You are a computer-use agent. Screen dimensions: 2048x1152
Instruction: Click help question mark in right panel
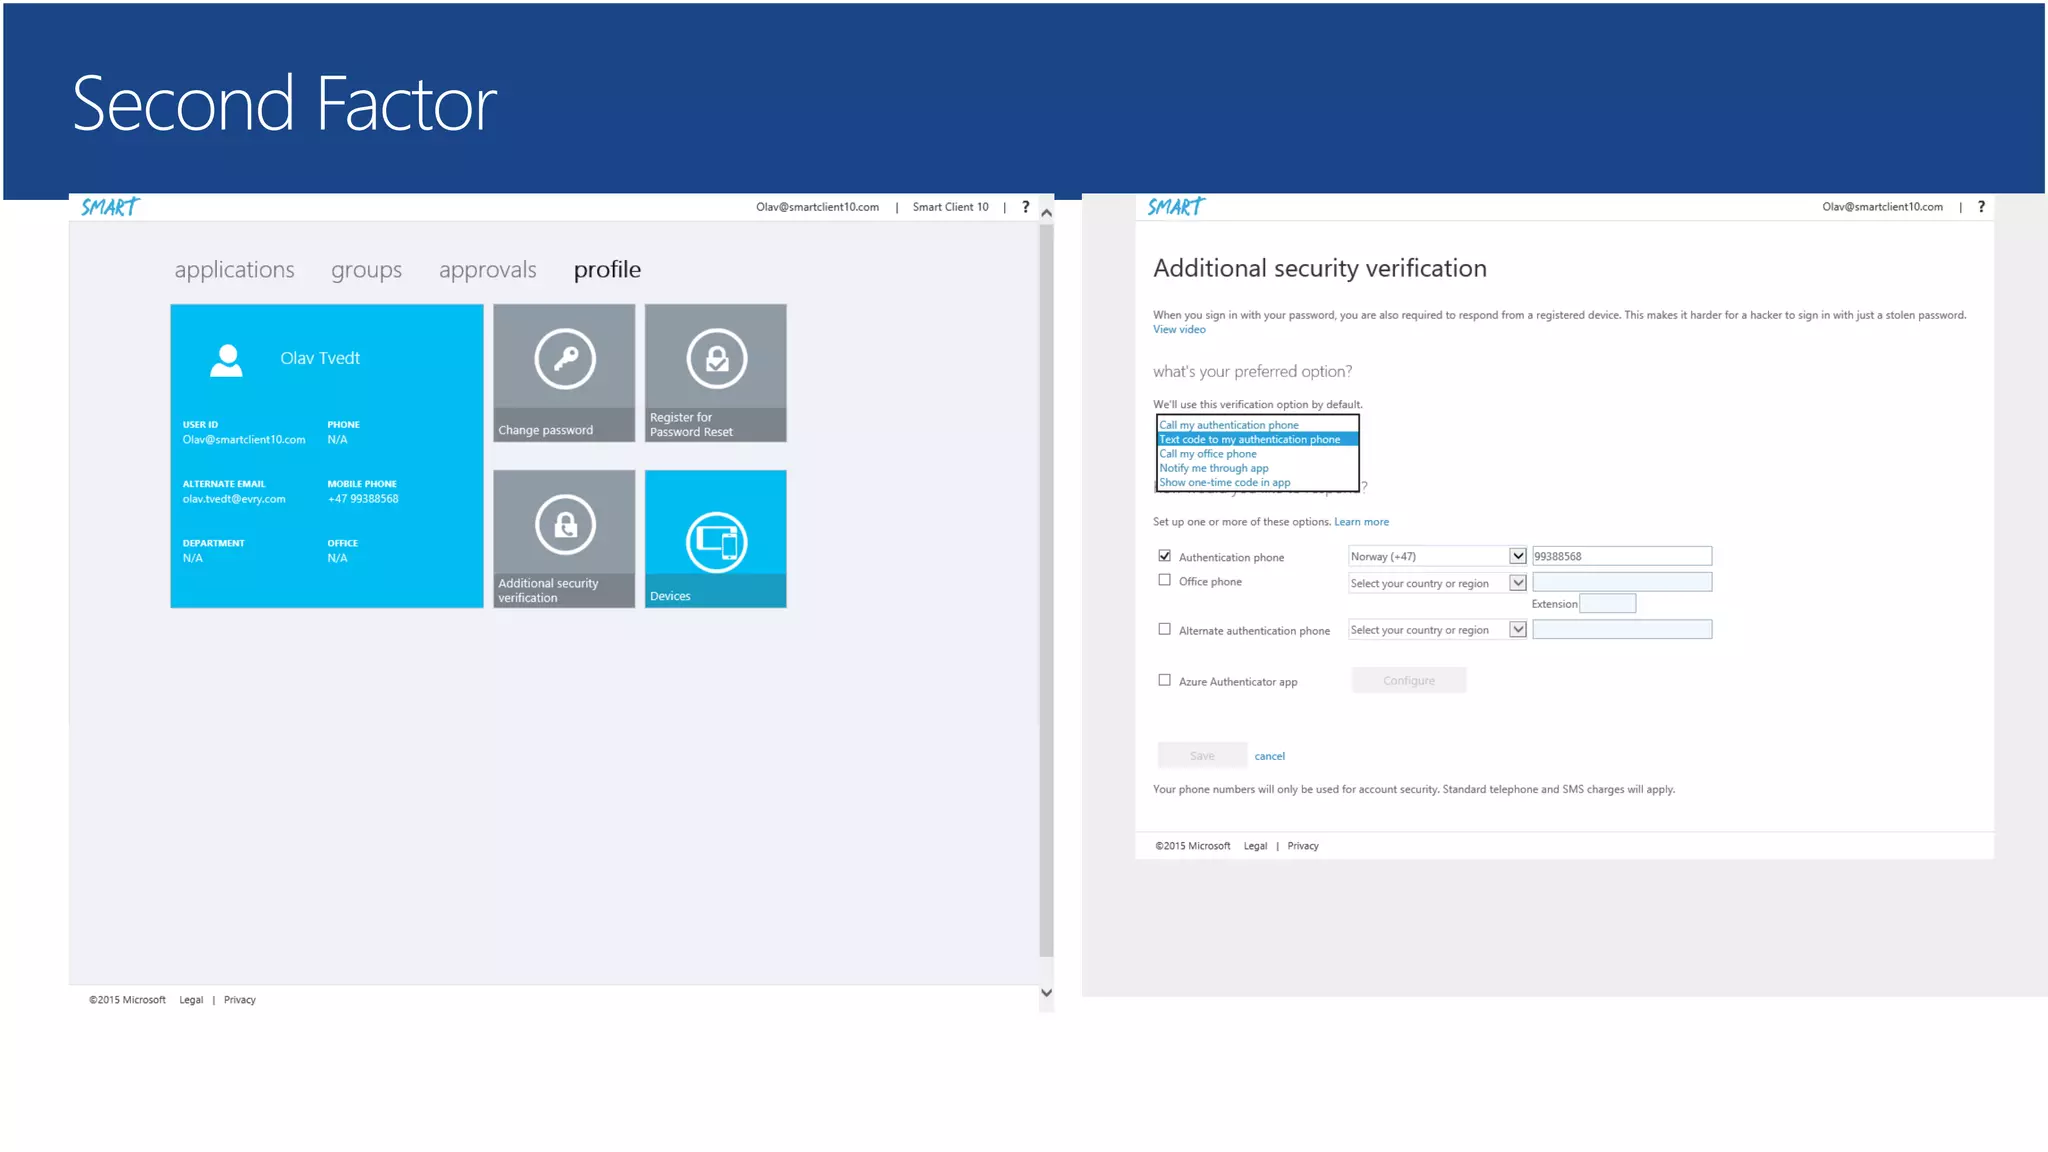point(1981,207)
